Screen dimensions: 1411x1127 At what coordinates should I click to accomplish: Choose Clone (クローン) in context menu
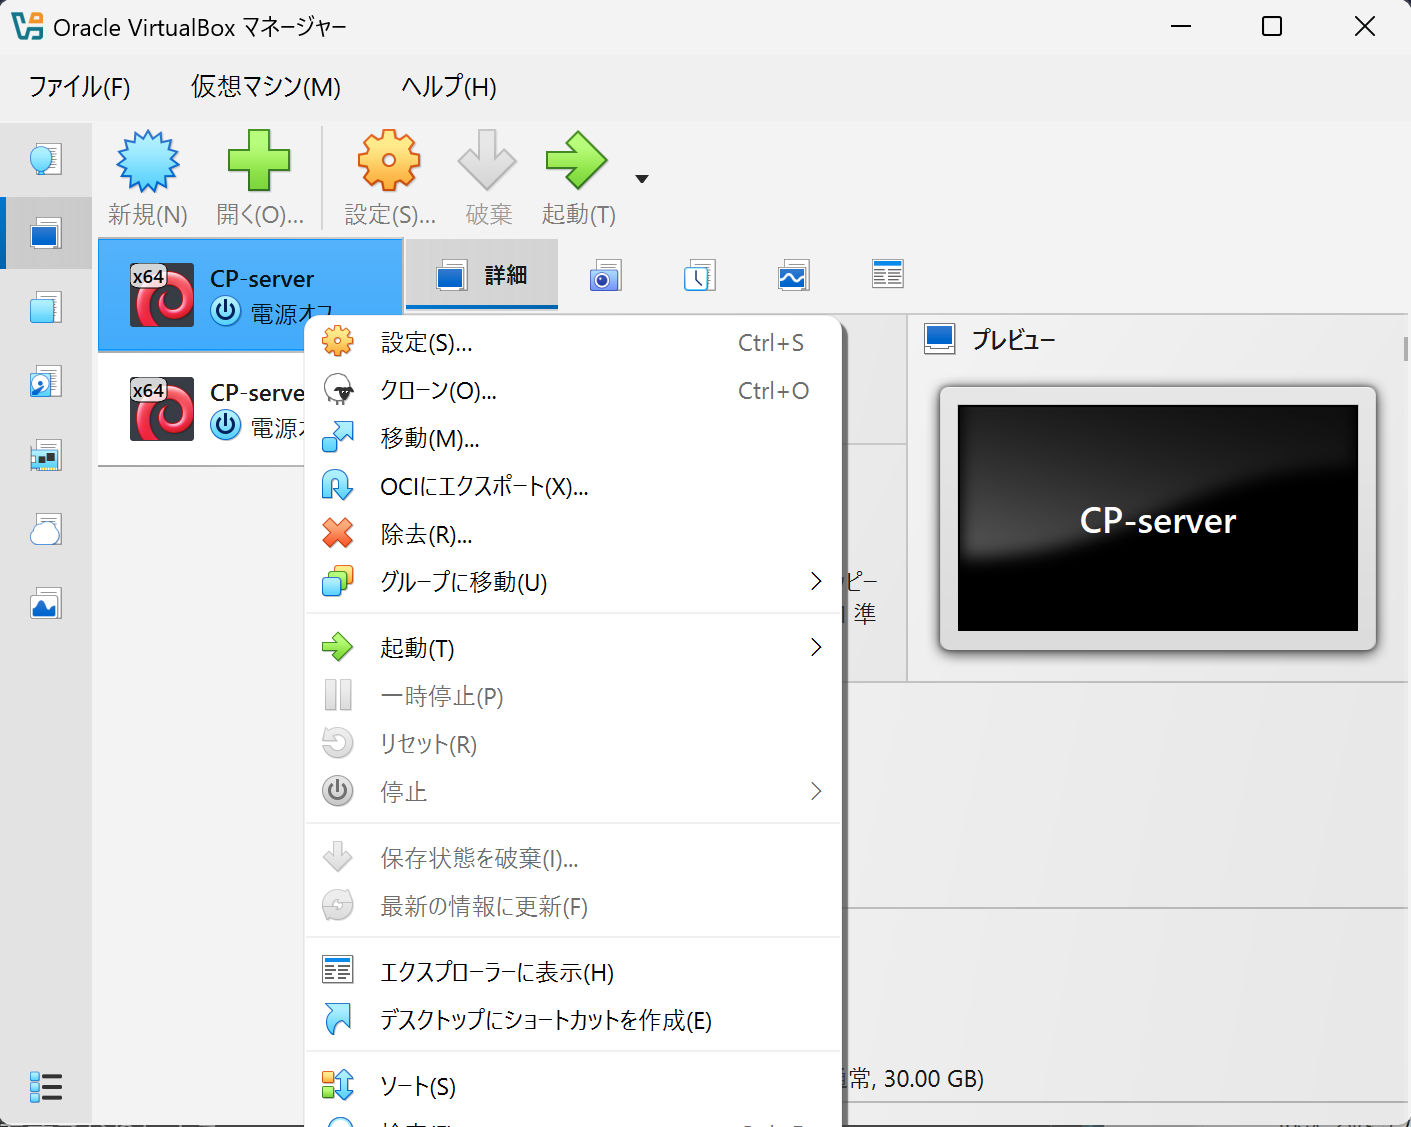[x=573, y=391]
